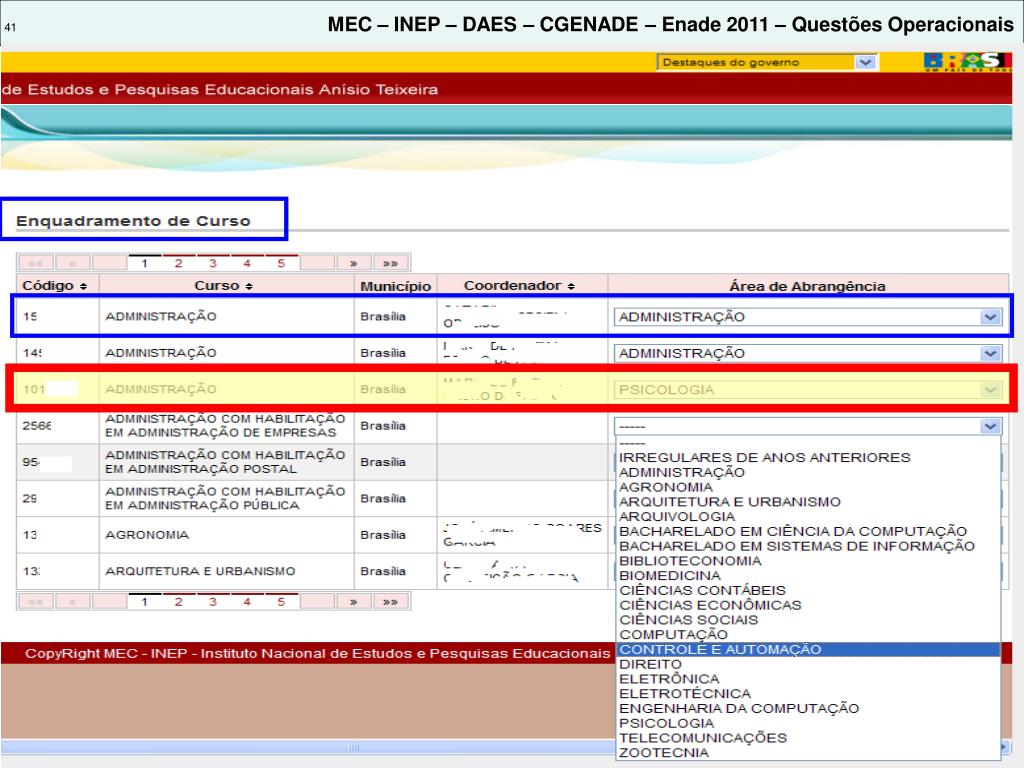Screen dimensions: 1024x768
Task: Select ENGENHARIA DA COMPUTAÇÃO option
Action: click(x=808, y=709)
